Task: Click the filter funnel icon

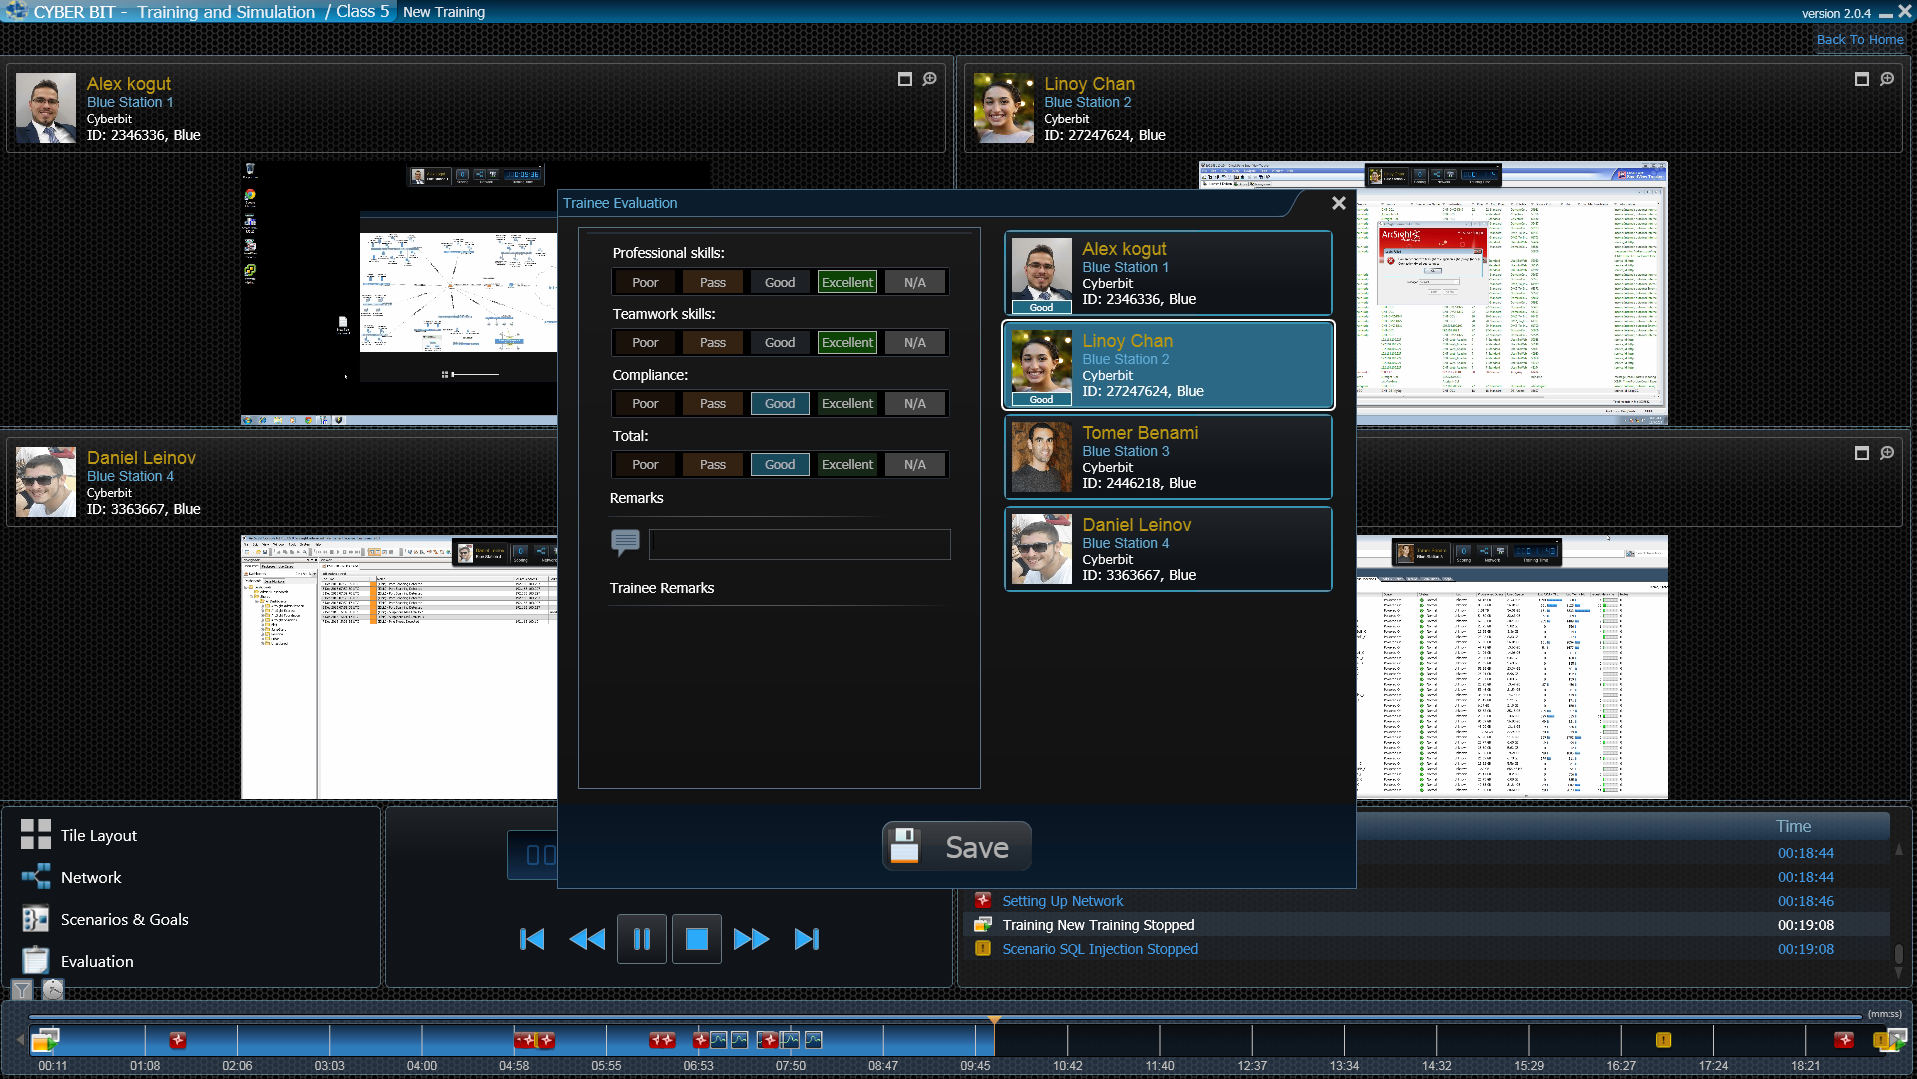Action: coord(22,989)
